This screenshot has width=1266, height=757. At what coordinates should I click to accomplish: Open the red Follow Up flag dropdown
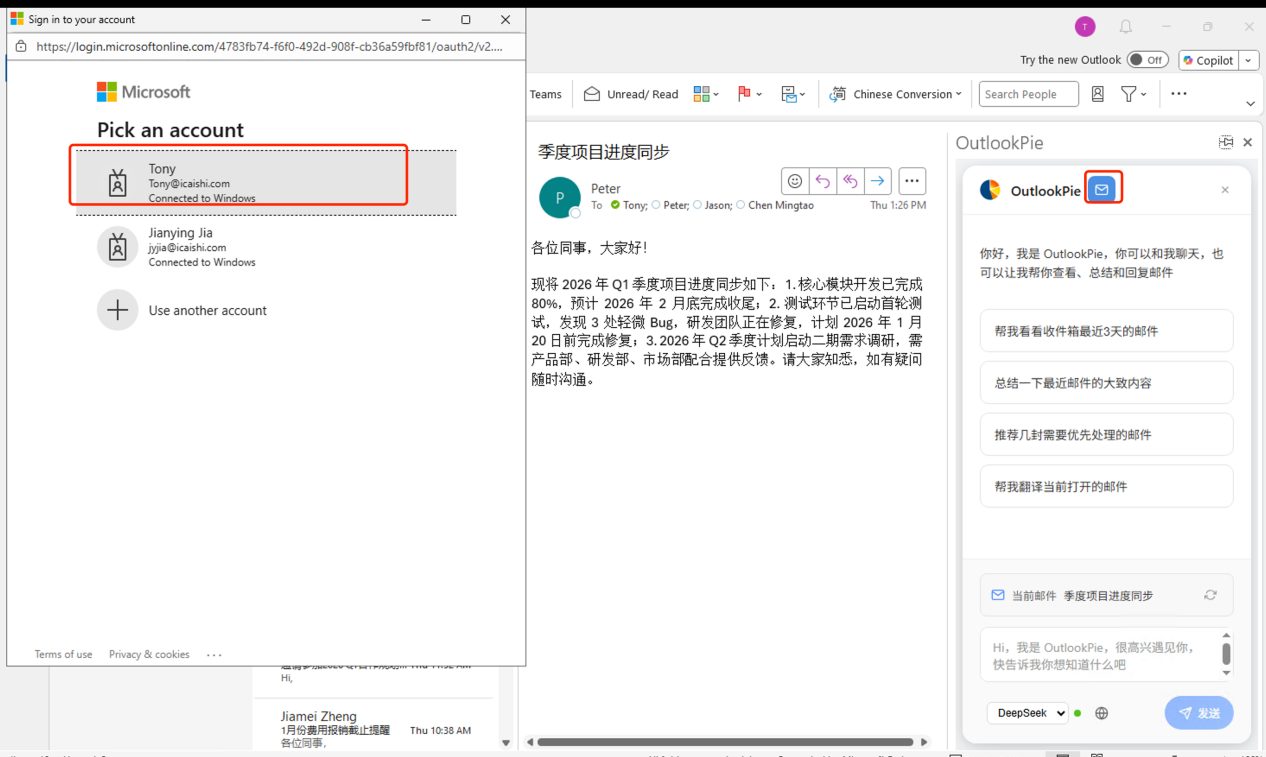pyautogui.click(x=749, y=94)
